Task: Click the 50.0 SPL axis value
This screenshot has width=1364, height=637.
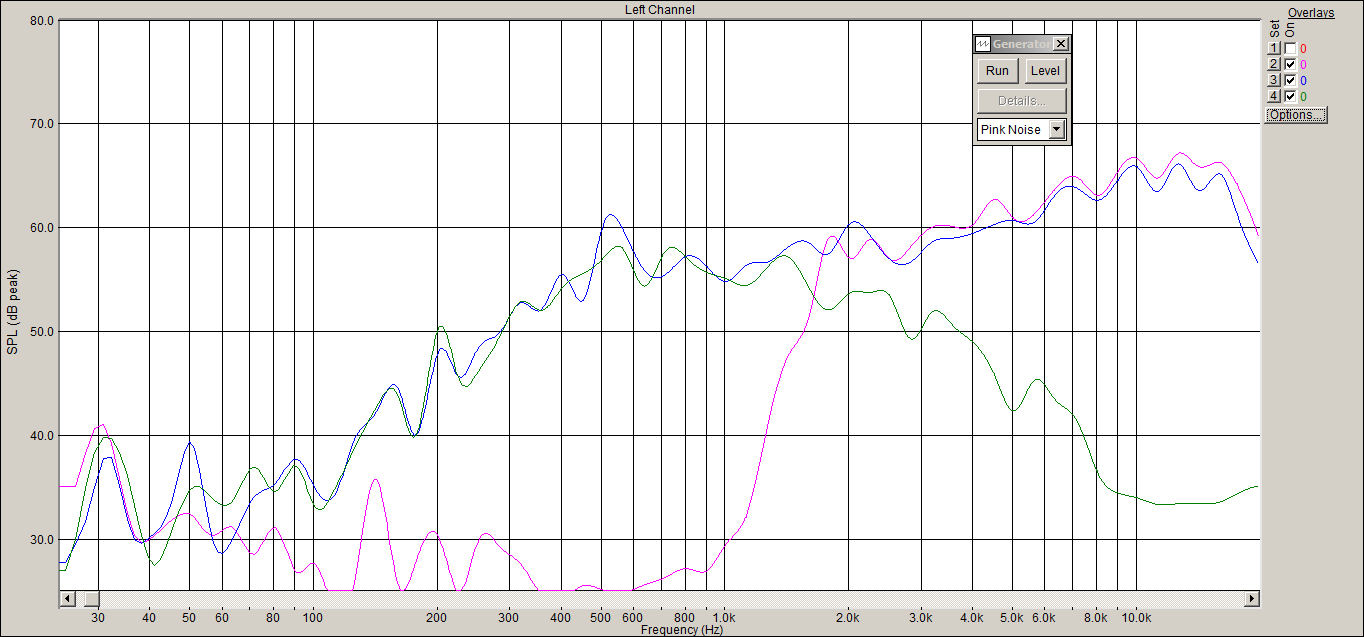Action: click(x=42, y=332)
